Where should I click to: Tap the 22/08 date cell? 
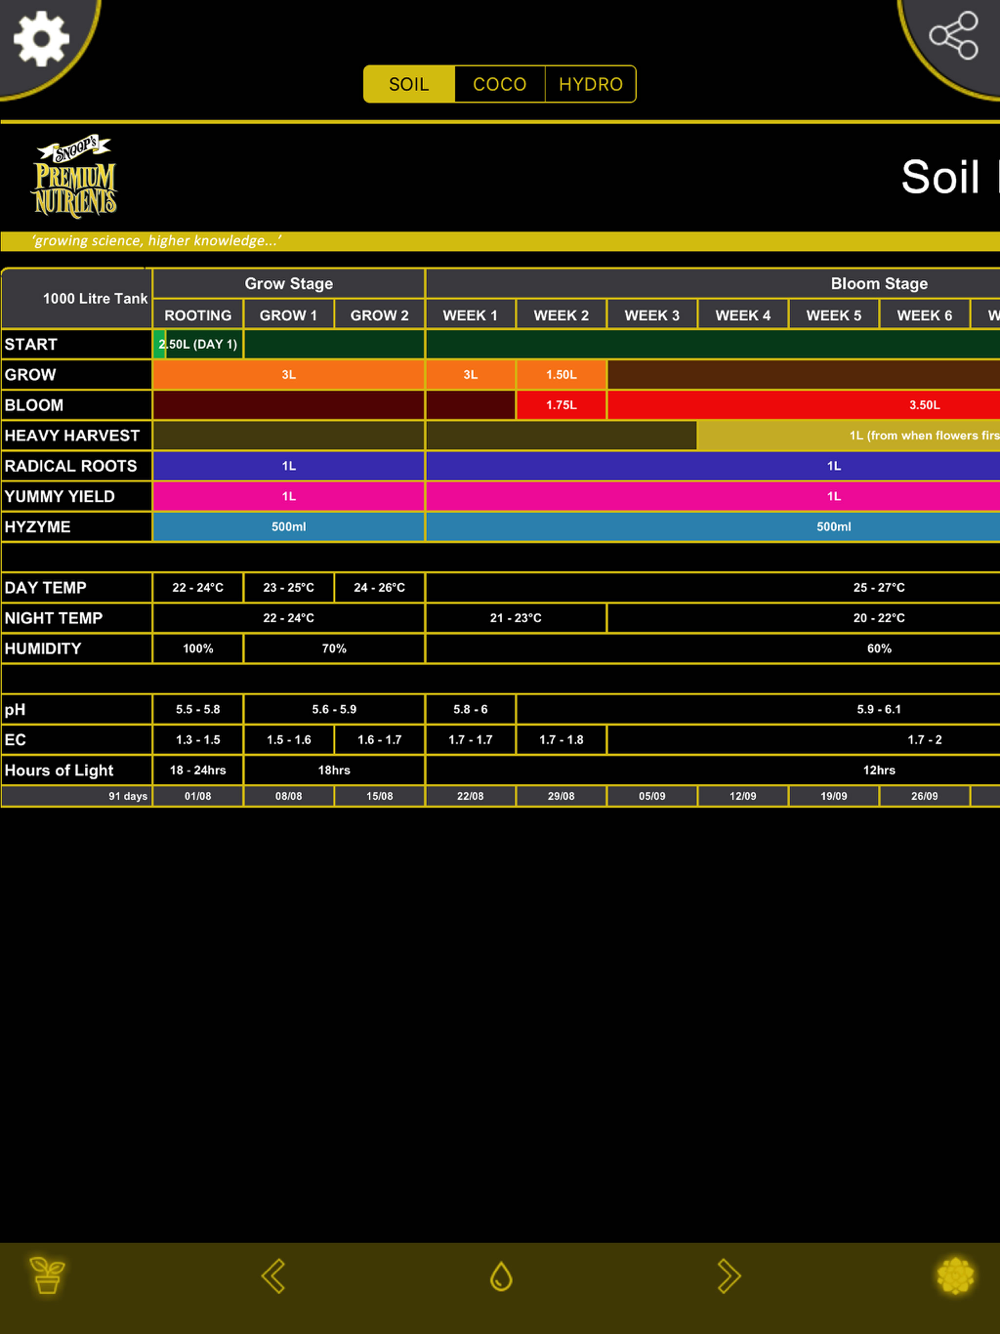[471, 796]
